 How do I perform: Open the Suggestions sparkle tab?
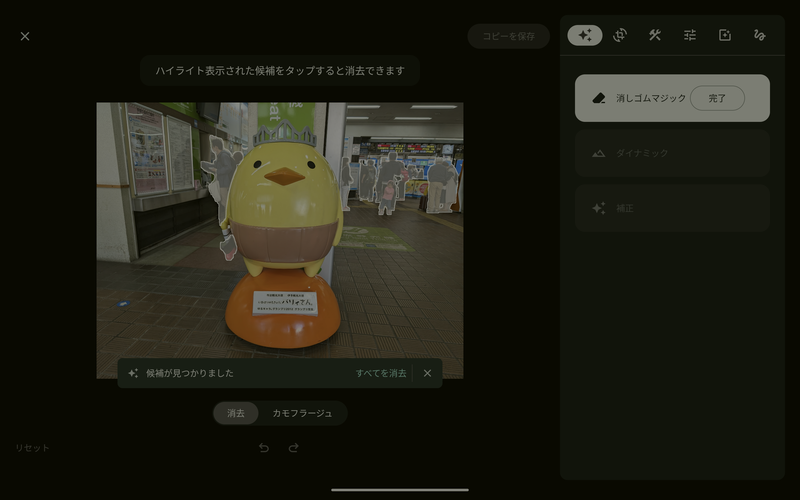tap(585, 35)
